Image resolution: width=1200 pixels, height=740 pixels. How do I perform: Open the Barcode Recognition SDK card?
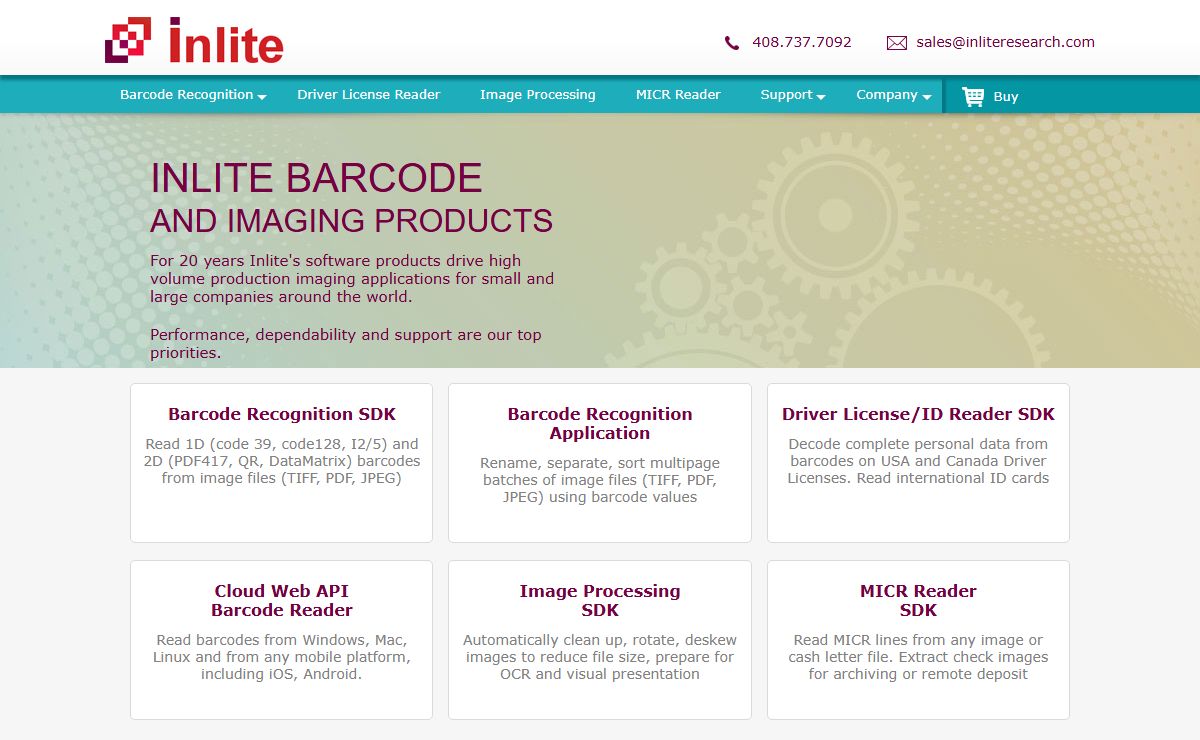[x=282, y=463]
